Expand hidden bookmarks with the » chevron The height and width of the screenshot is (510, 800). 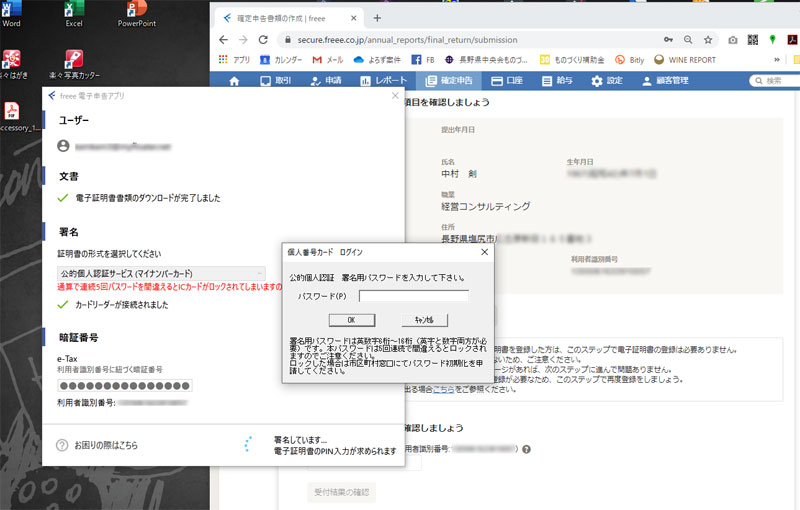pos(777,60)
